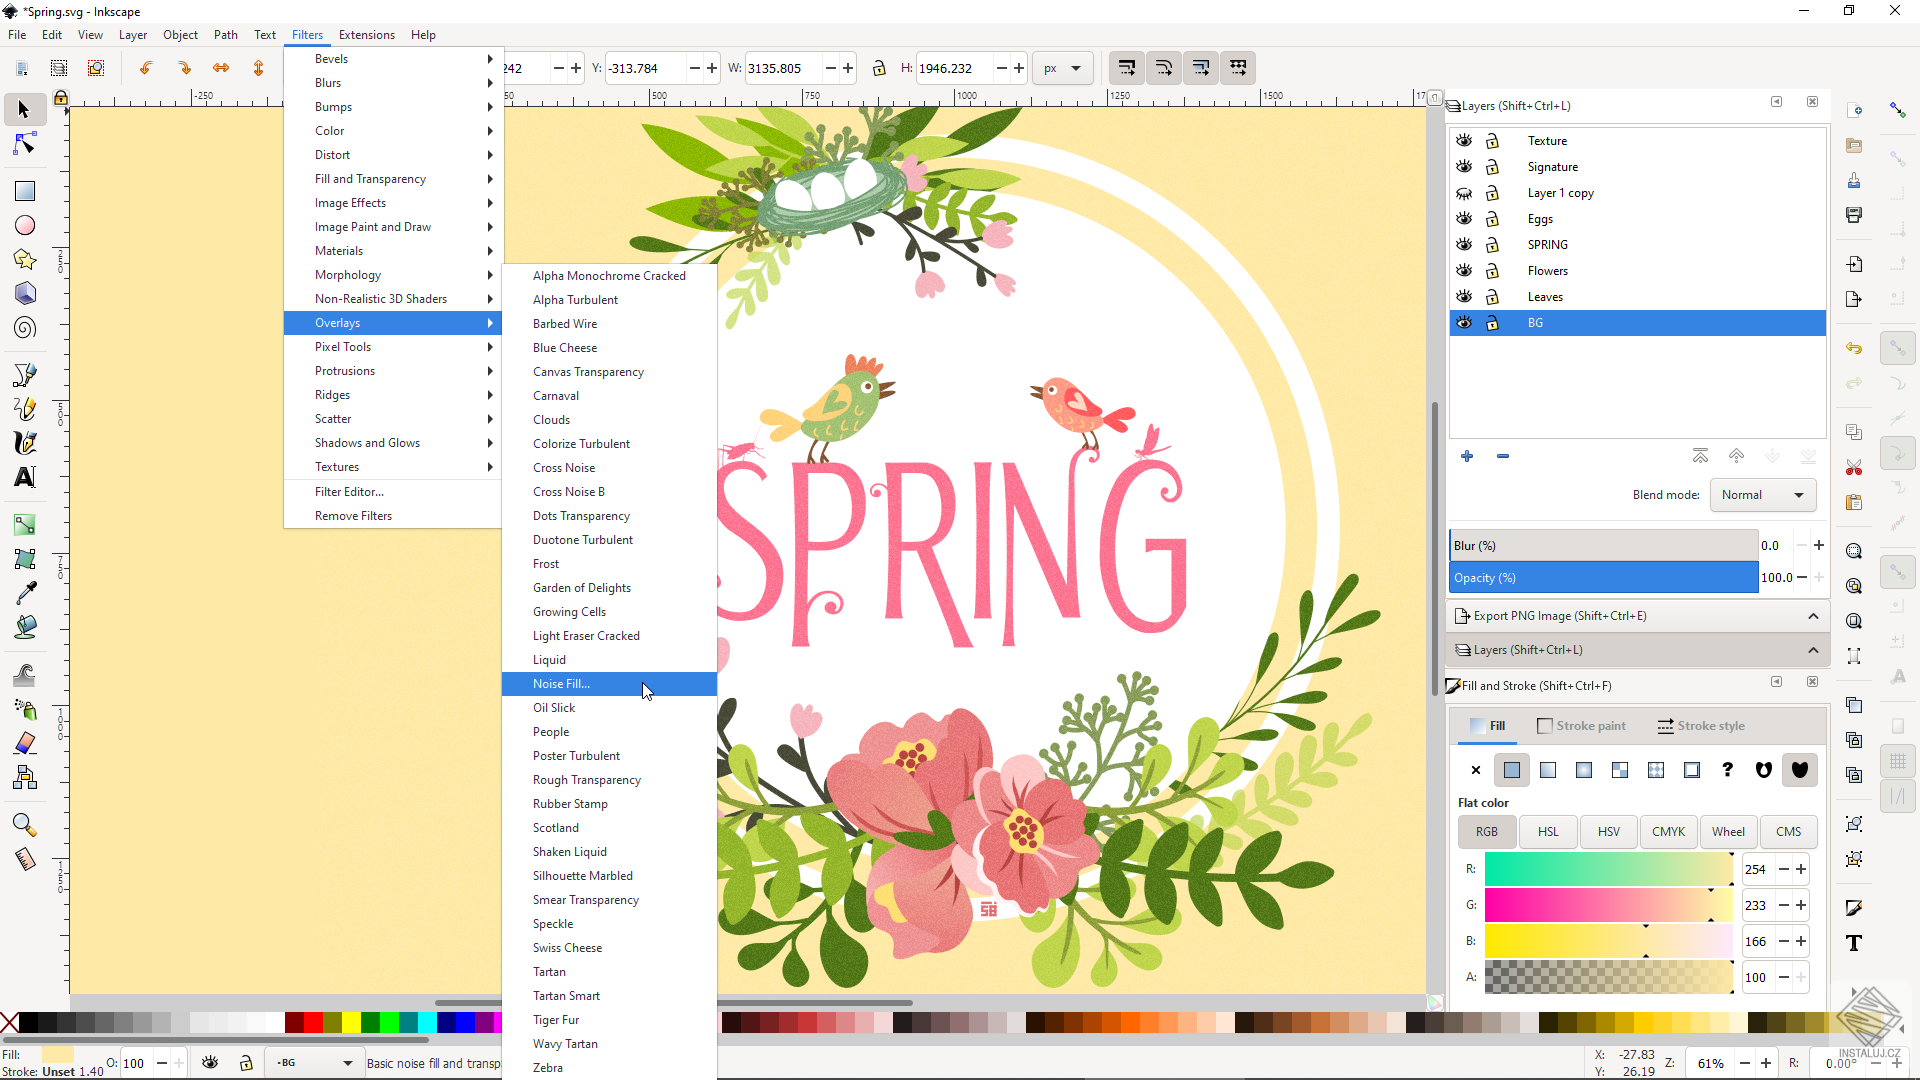
Task: Open the Blend mode dropdown
Action: point(1761,495)
